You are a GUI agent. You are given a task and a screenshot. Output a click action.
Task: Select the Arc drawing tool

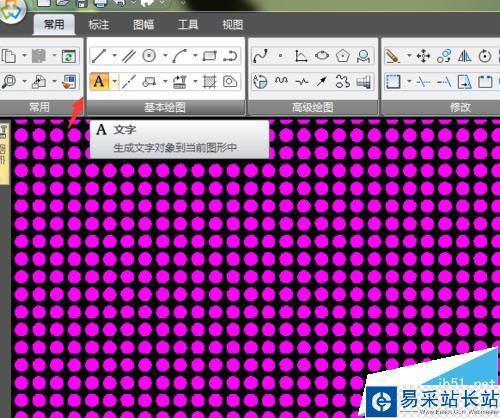[x=180, y=56]
